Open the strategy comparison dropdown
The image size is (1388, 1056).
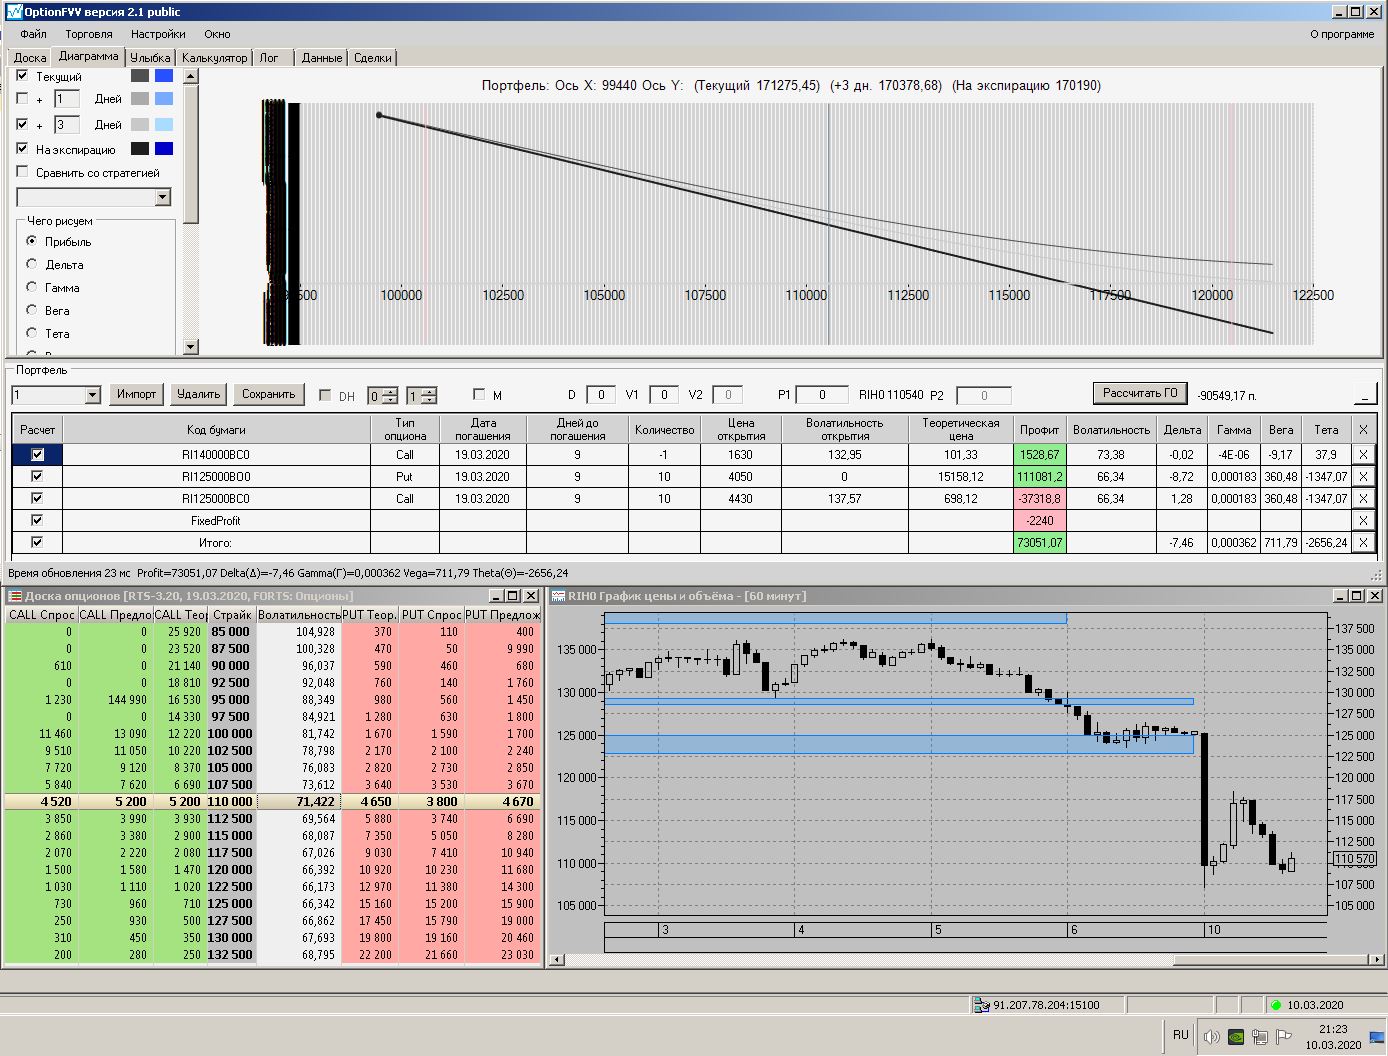[x=163, y=198]
